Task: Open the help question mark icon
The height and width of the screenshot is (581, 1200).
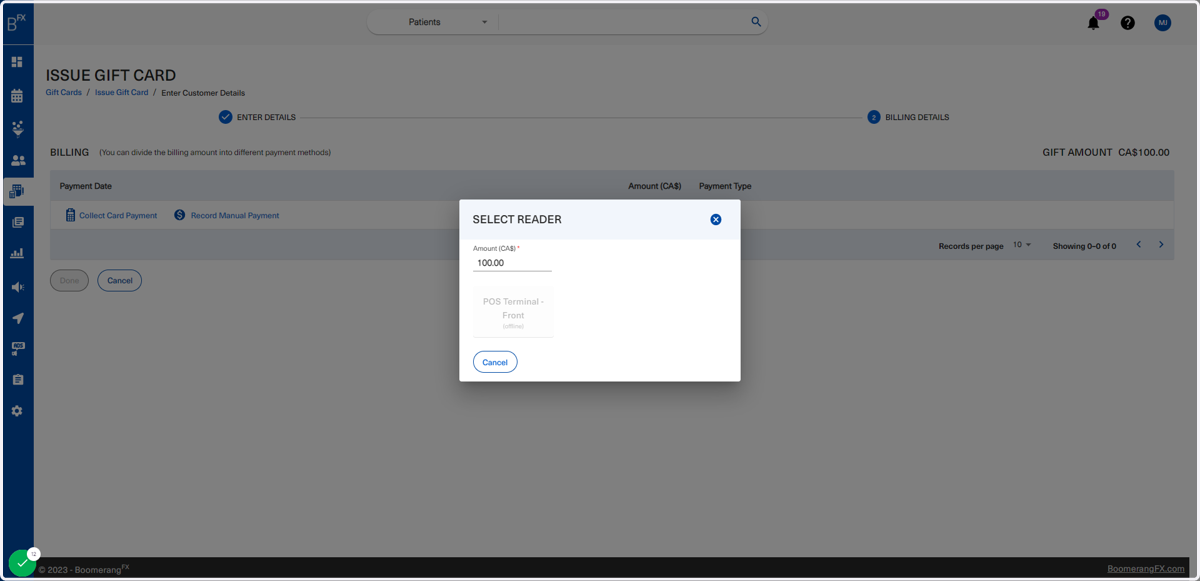Action: coord(1128,23)
